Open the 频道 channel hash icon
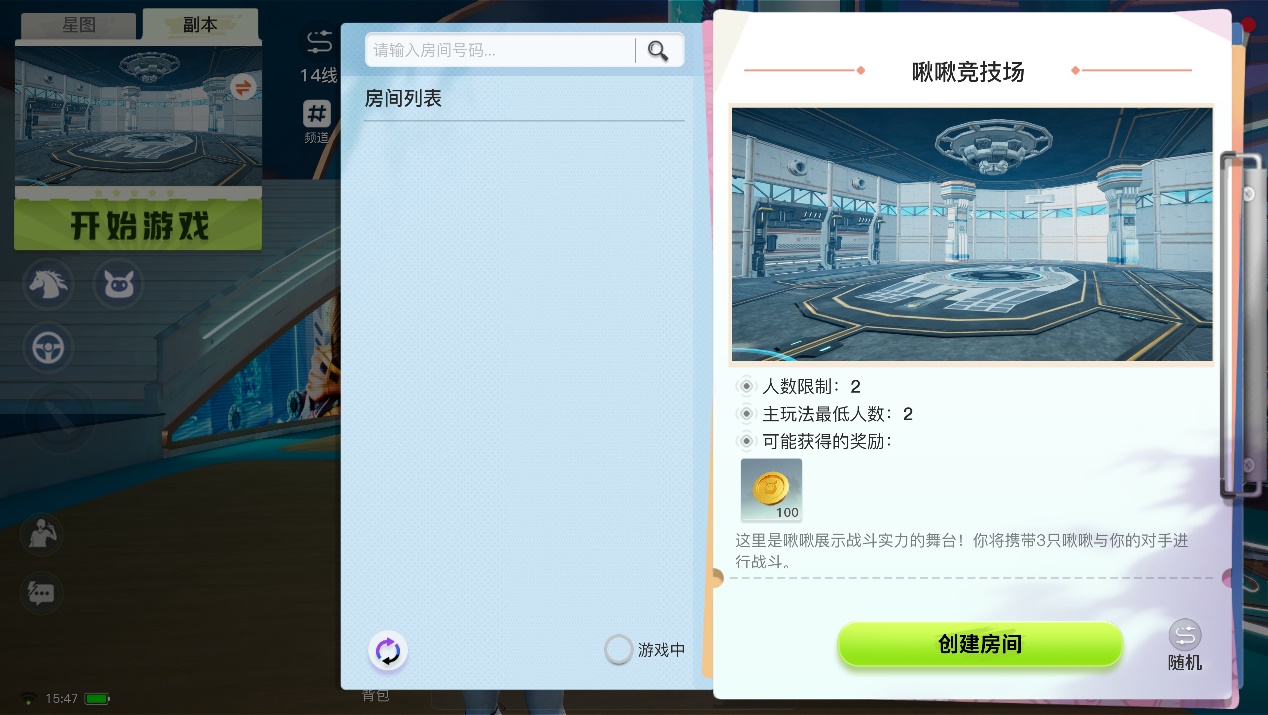 (x=317, y=114)
